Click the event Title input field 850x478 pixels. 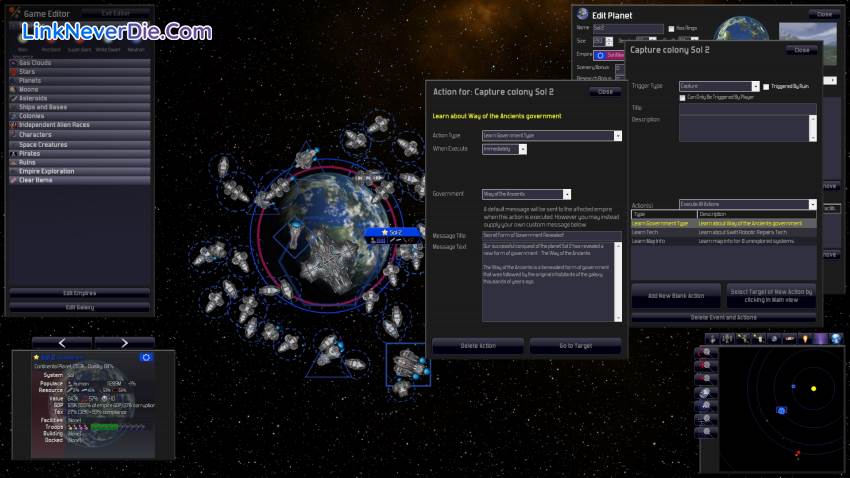pyautogui.click(x=748, y=108)
